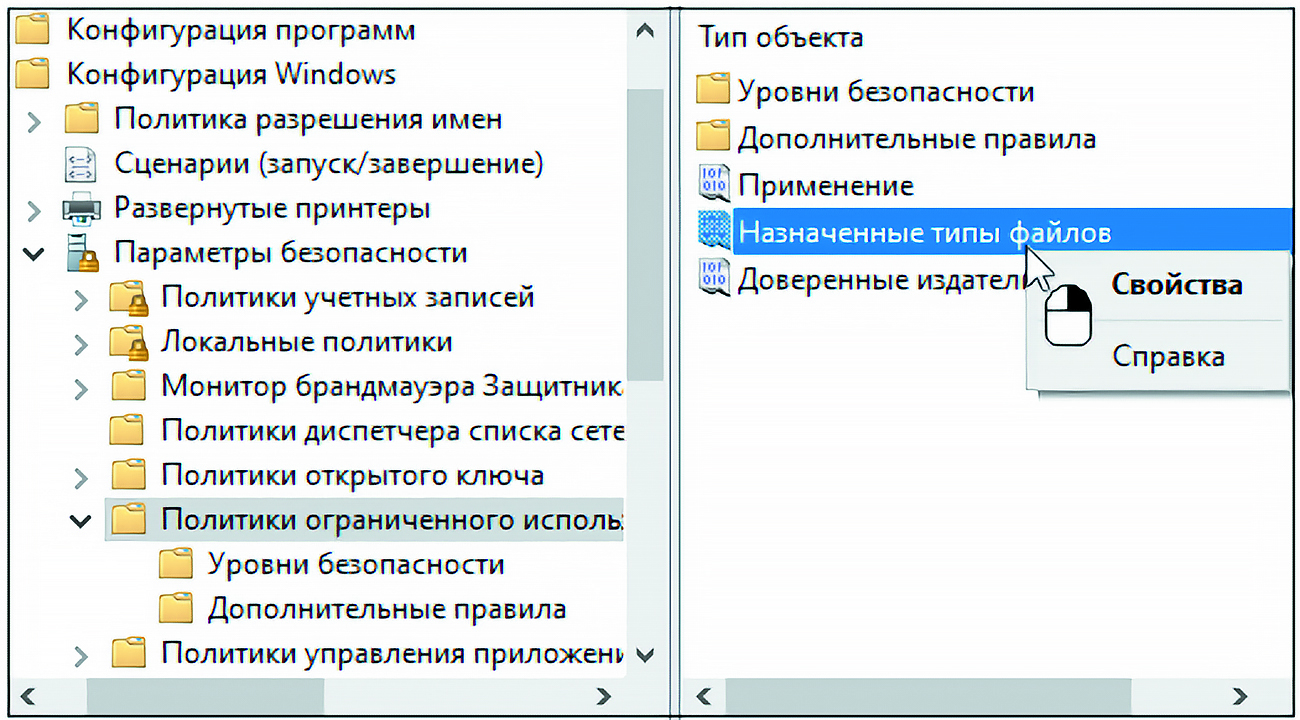
Task: Expand the Политики открытого ключа node
Action: 81,477
